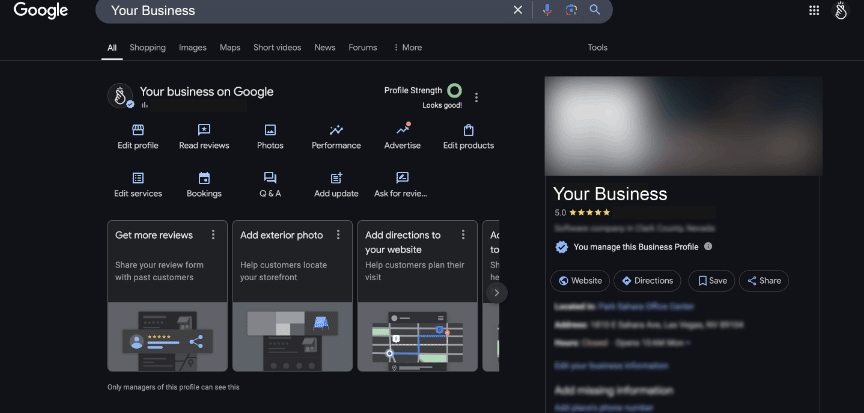Open Edit profile
The height and width of the screenshot is (413, 864).
tap(138, 137)
